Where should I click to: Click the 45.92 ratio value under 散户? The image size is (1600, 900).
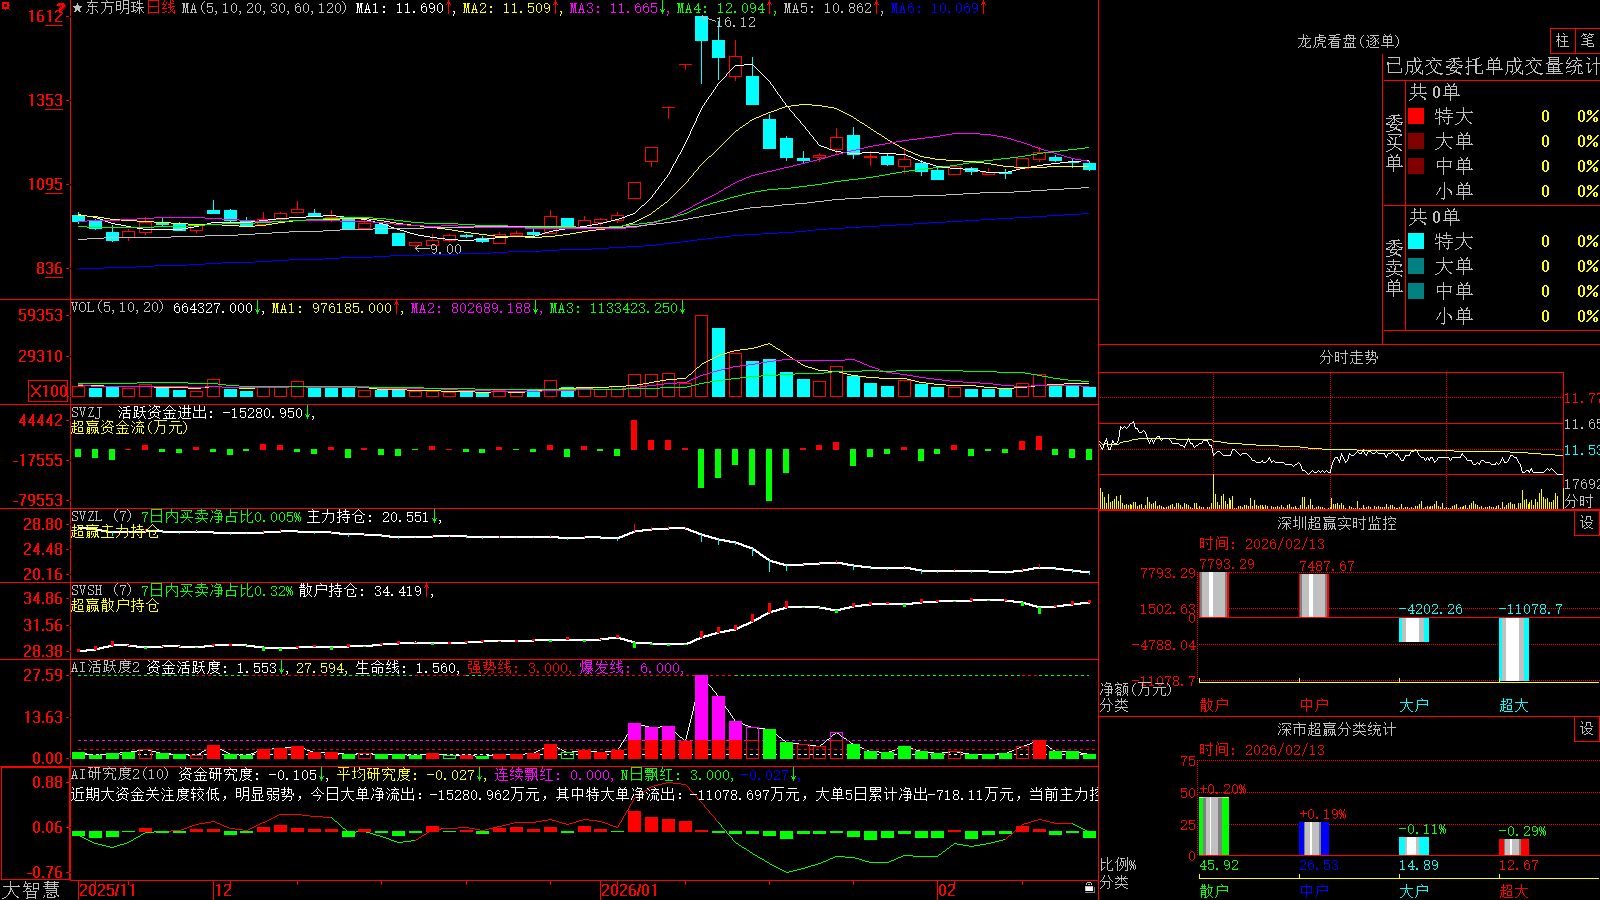1219,865
